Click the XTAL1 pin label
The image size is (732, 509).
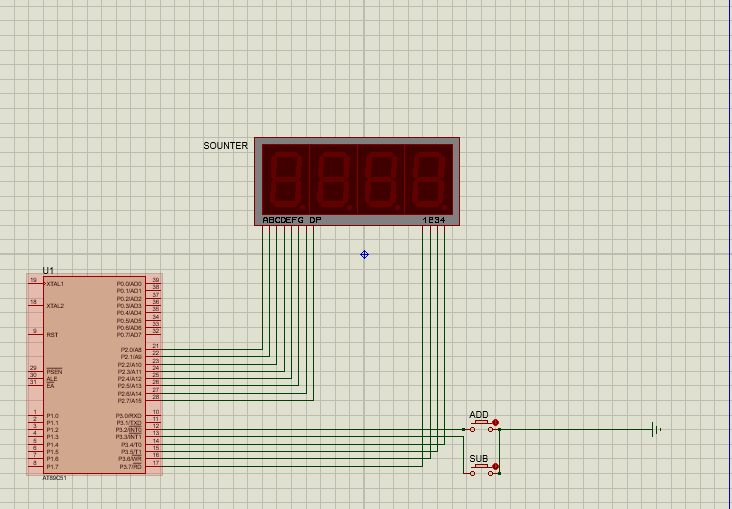[x=55, y=284]
